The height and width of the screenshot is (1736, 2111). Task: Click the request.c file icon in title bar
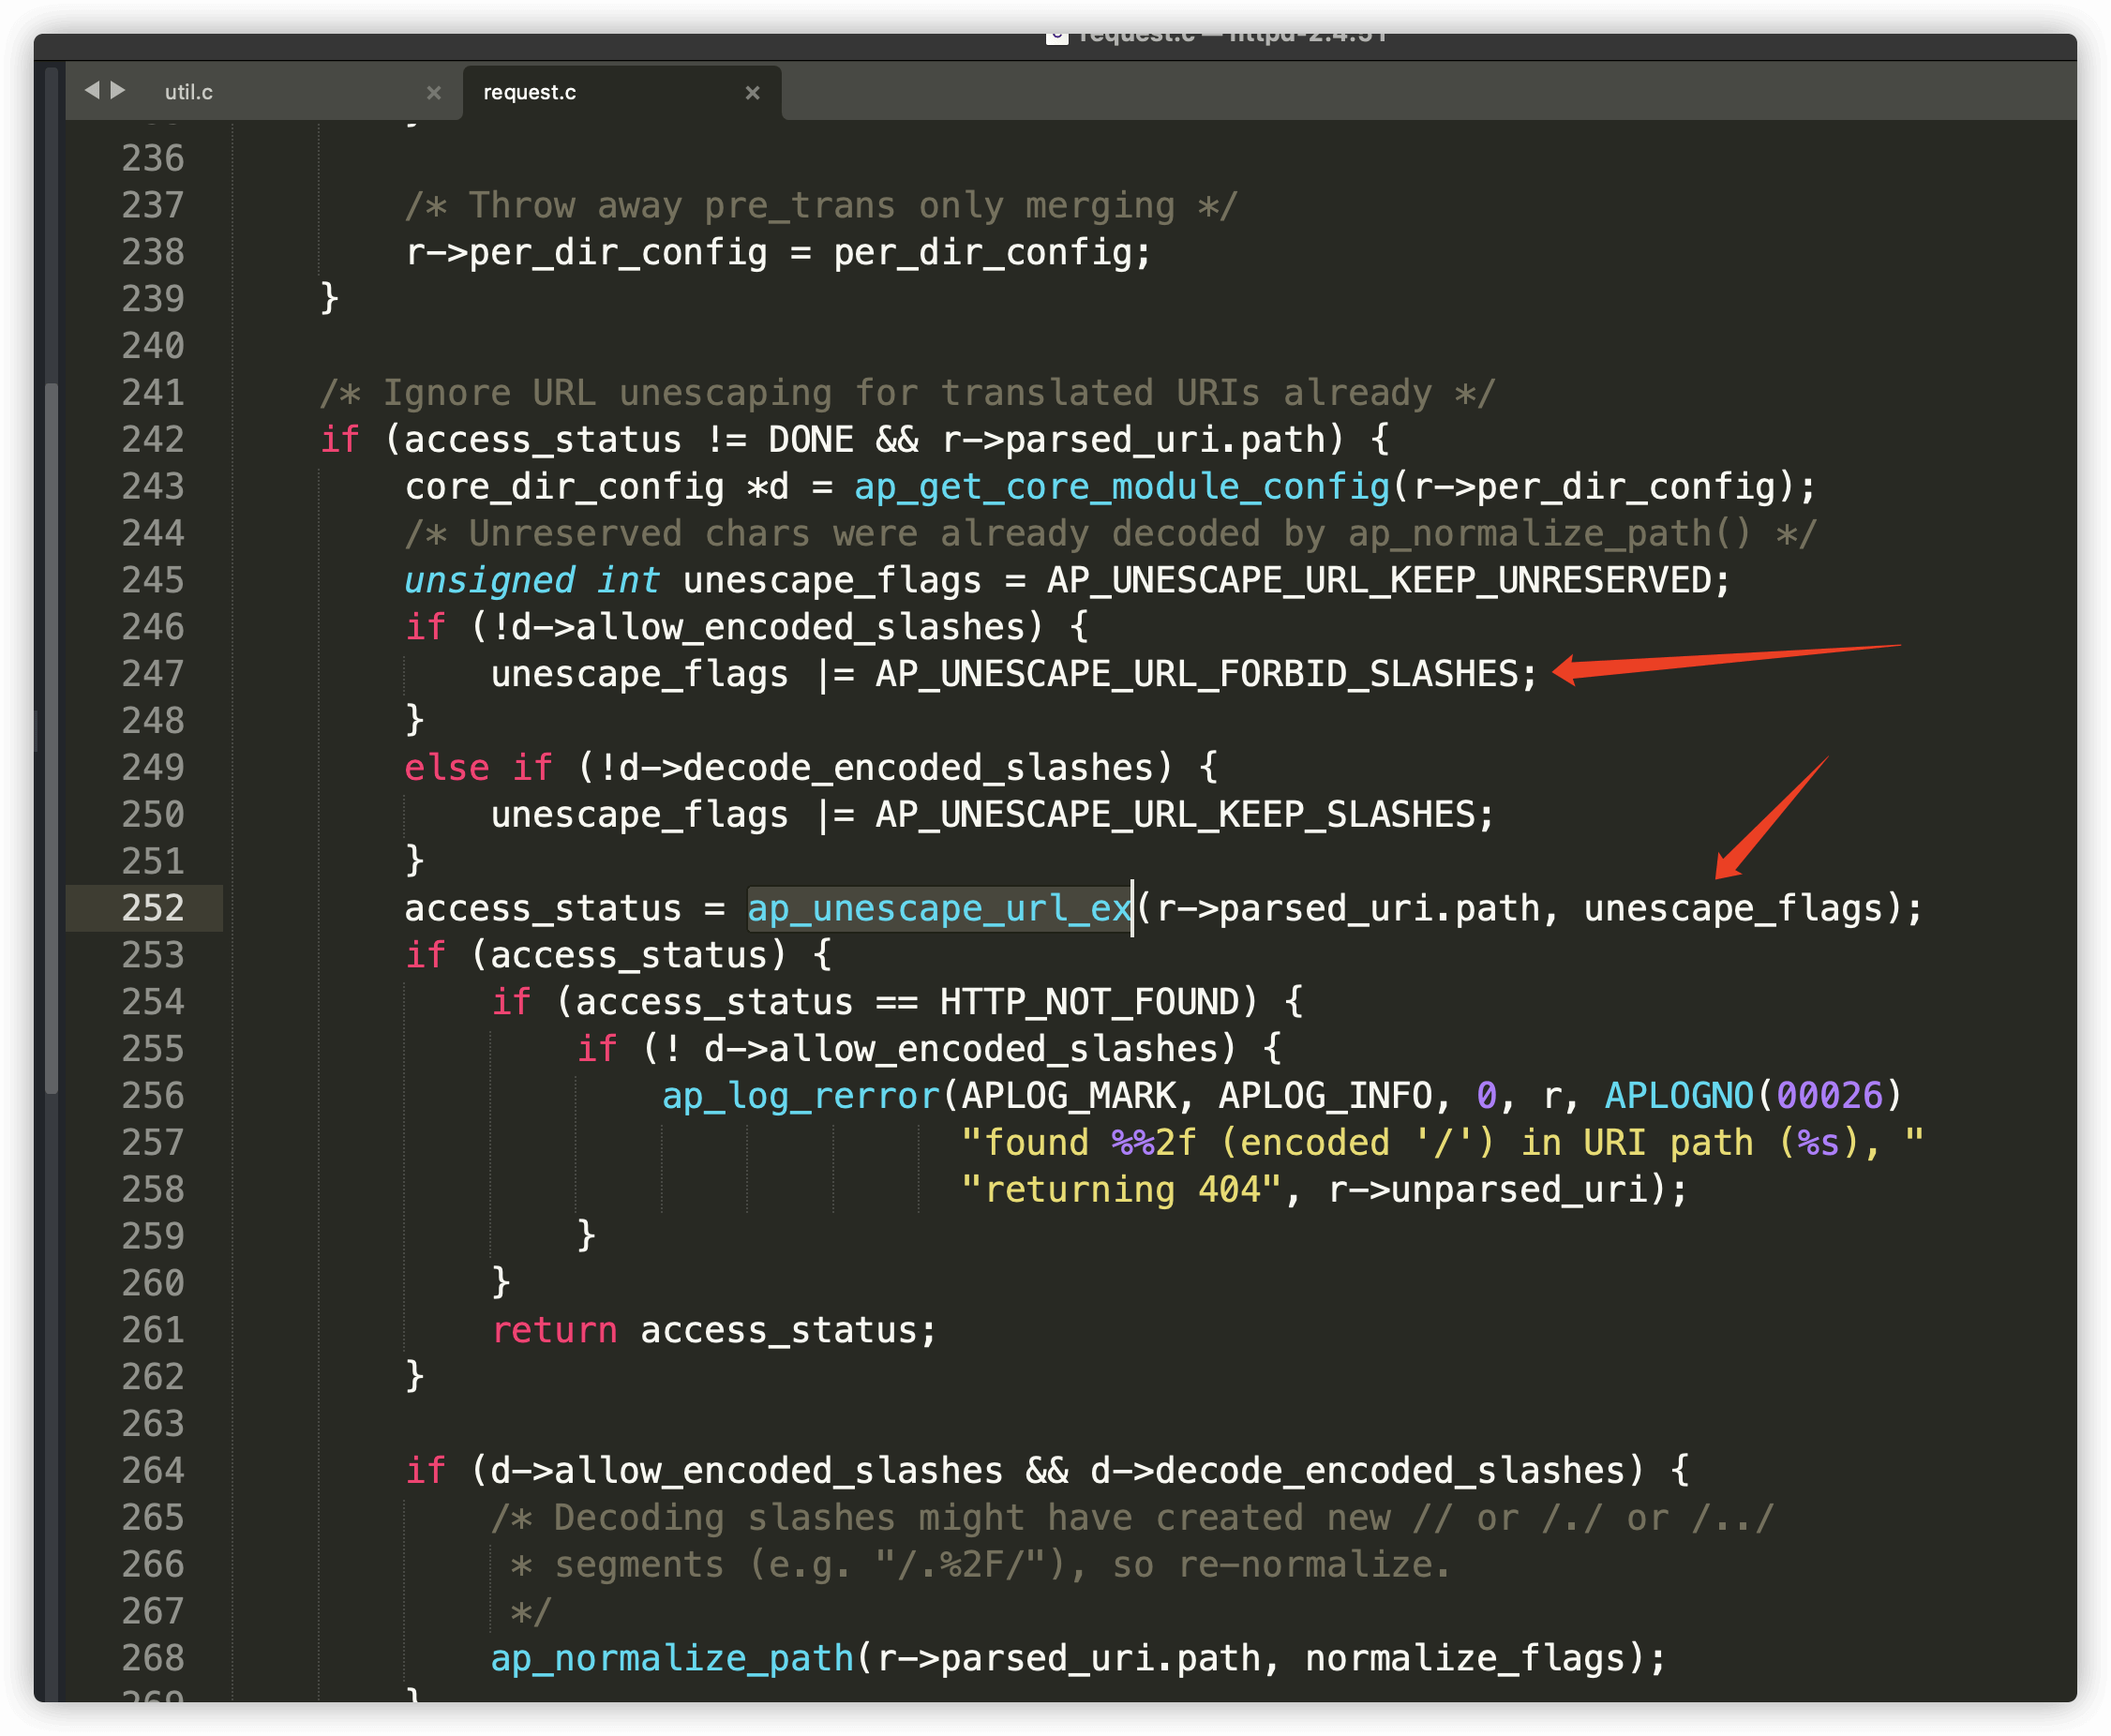[x=1057, y=38]
